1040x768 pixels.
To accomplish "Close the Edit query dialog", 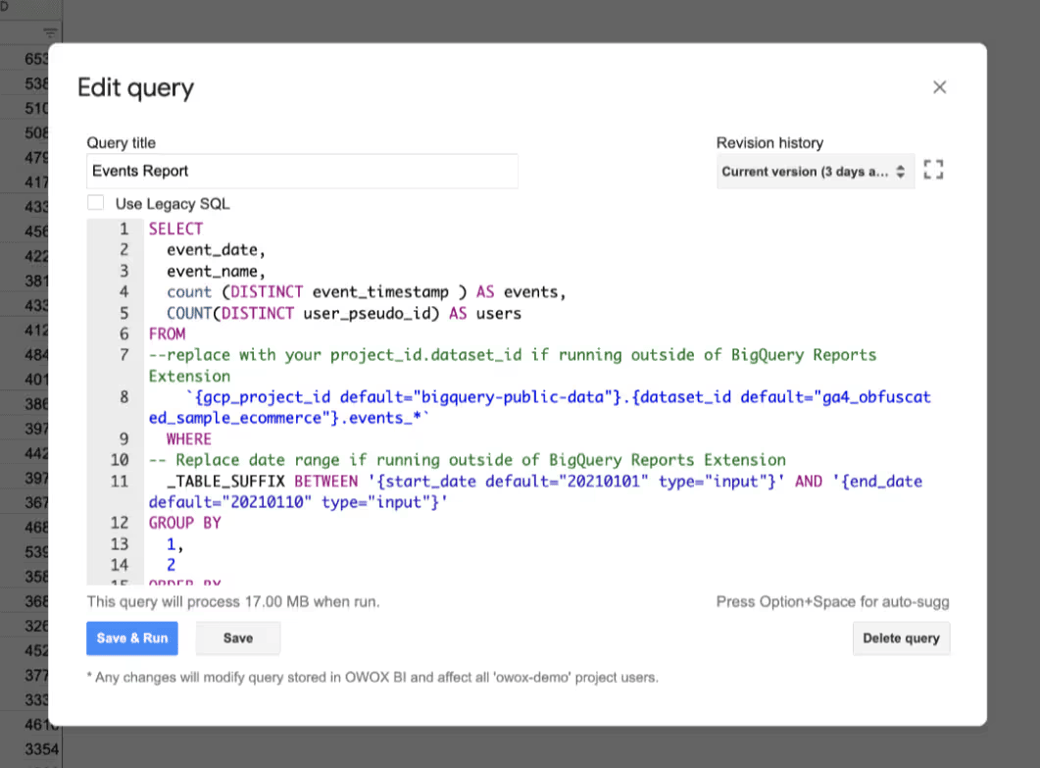I will [x=939, y=87].
